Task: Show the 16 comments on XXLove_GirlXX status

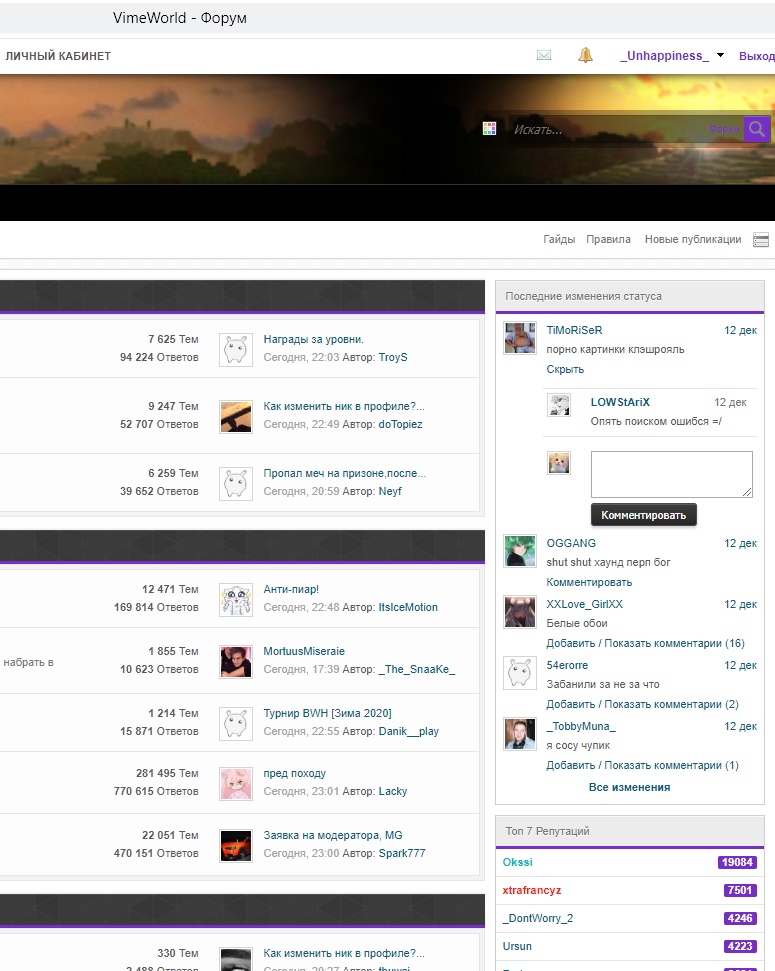Action: coord(645,643)
